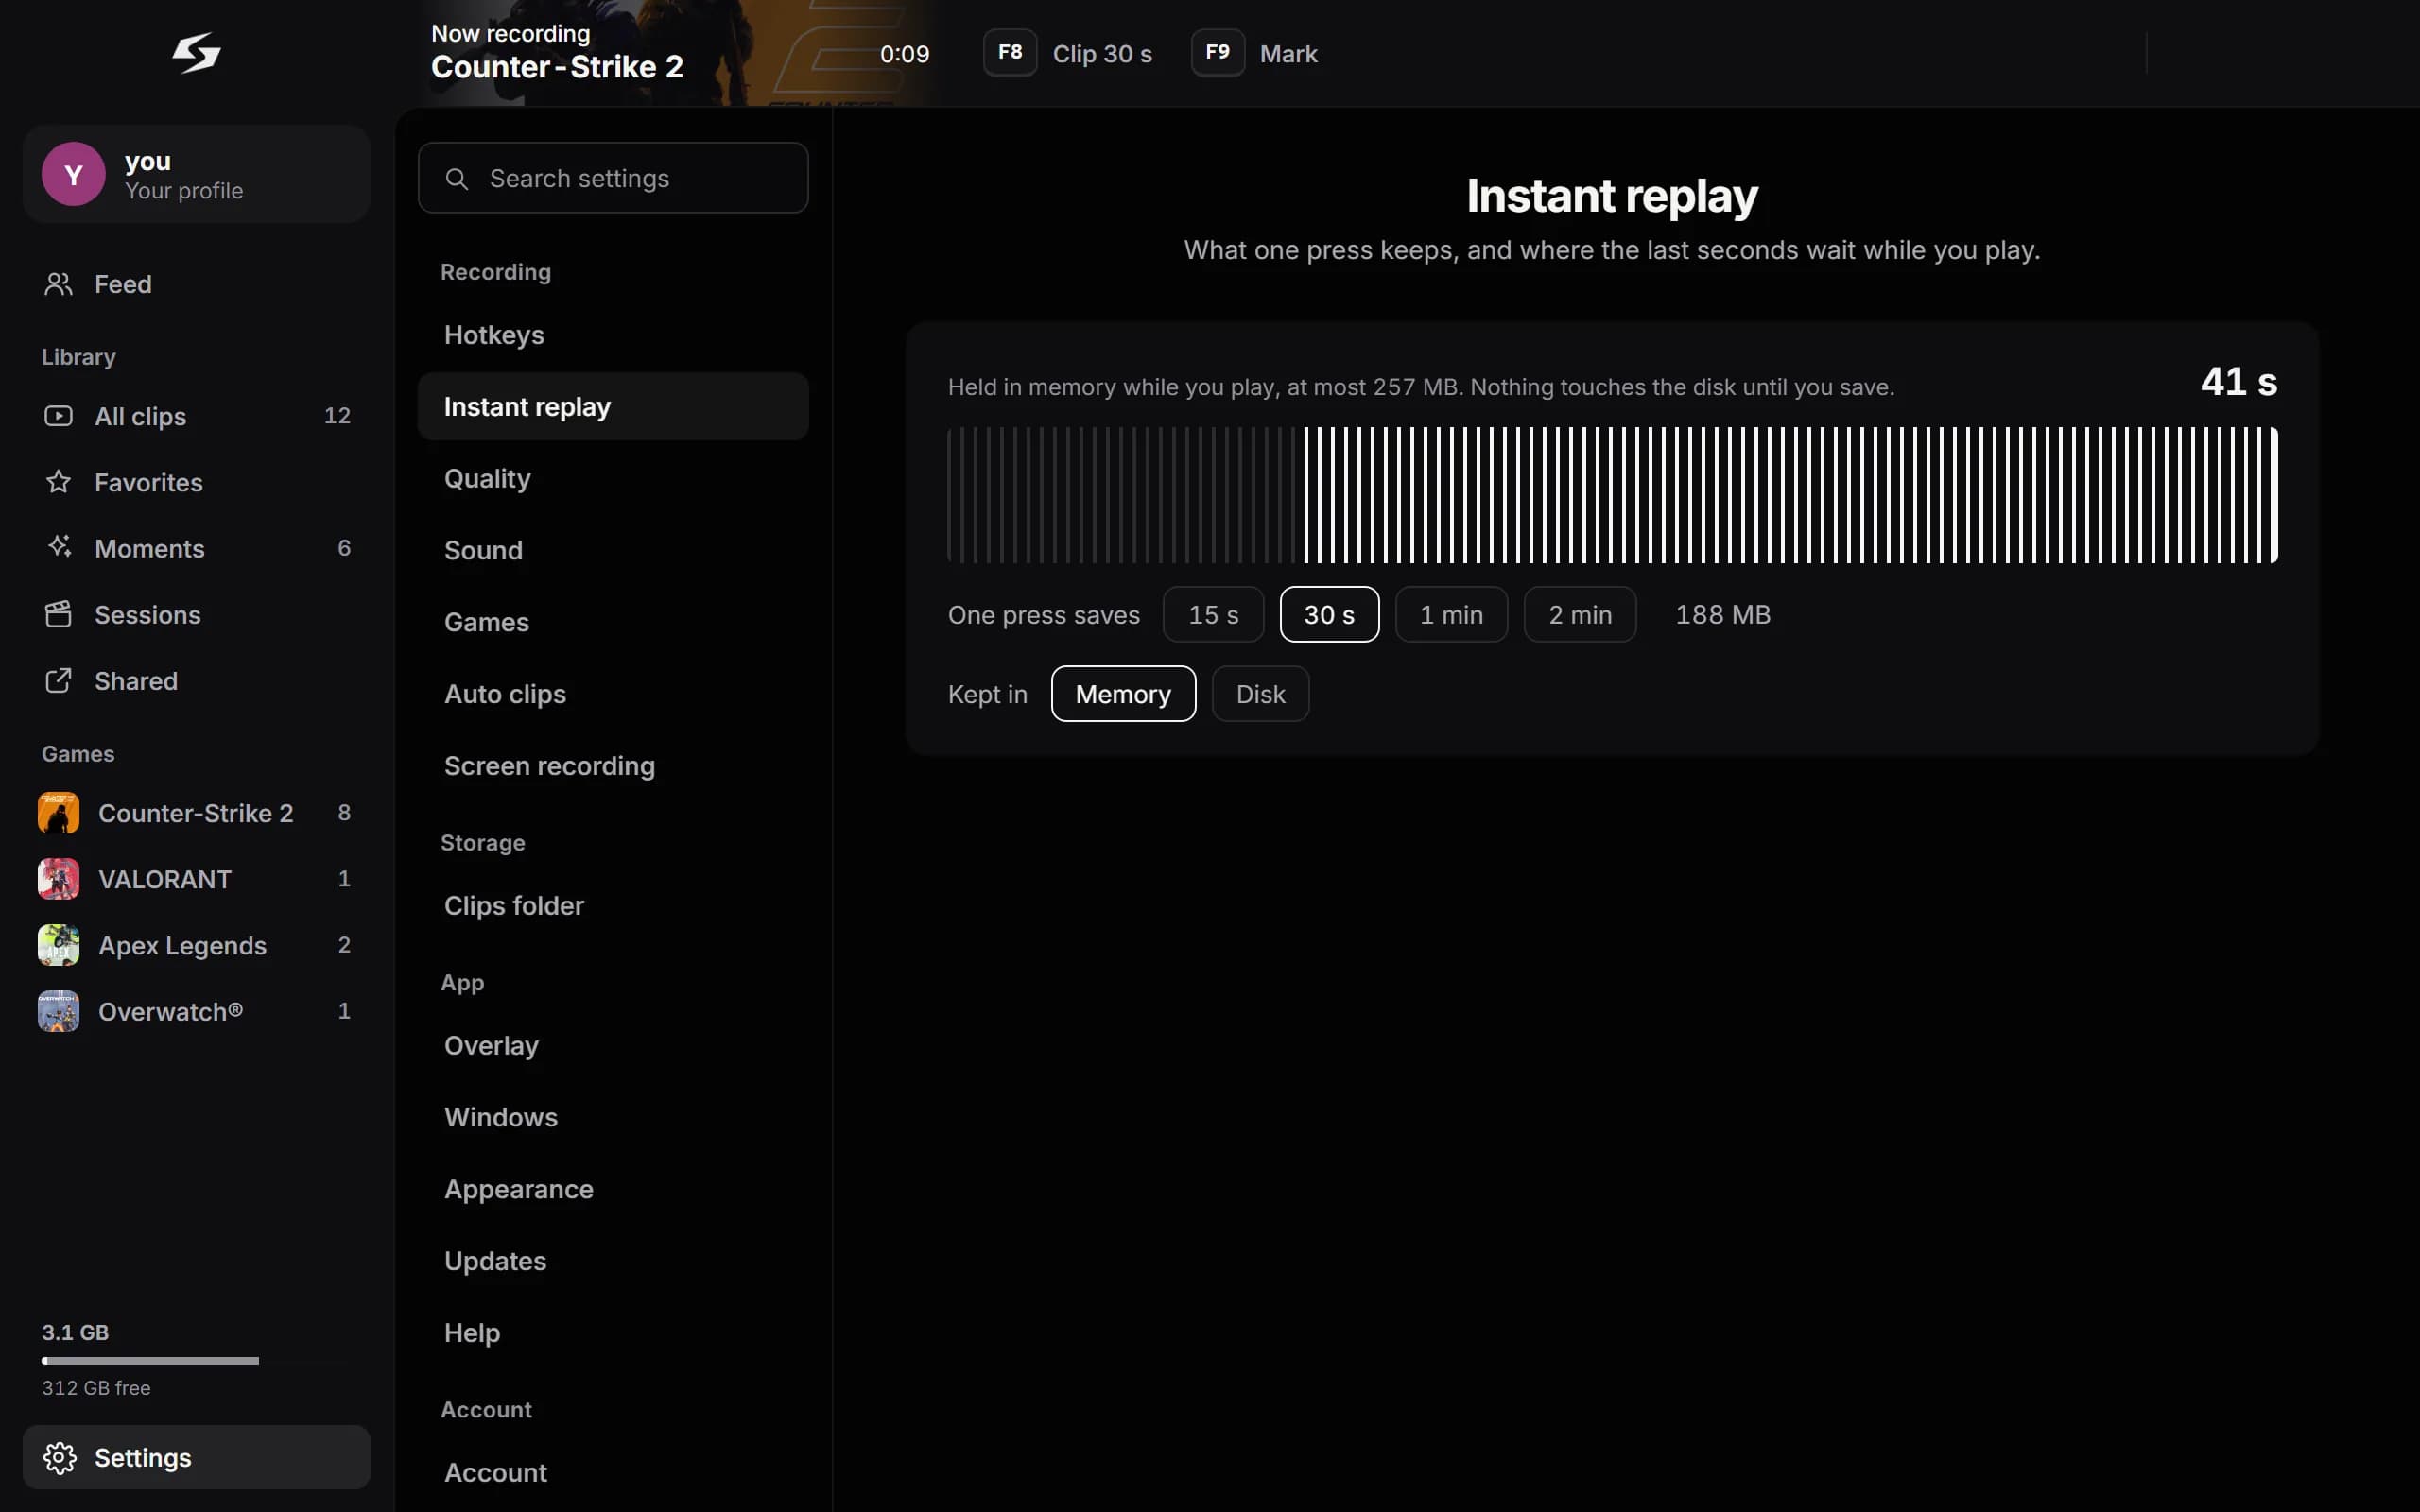Select the 30 s save length
2420x1512 pixels.
point(1329,614)
